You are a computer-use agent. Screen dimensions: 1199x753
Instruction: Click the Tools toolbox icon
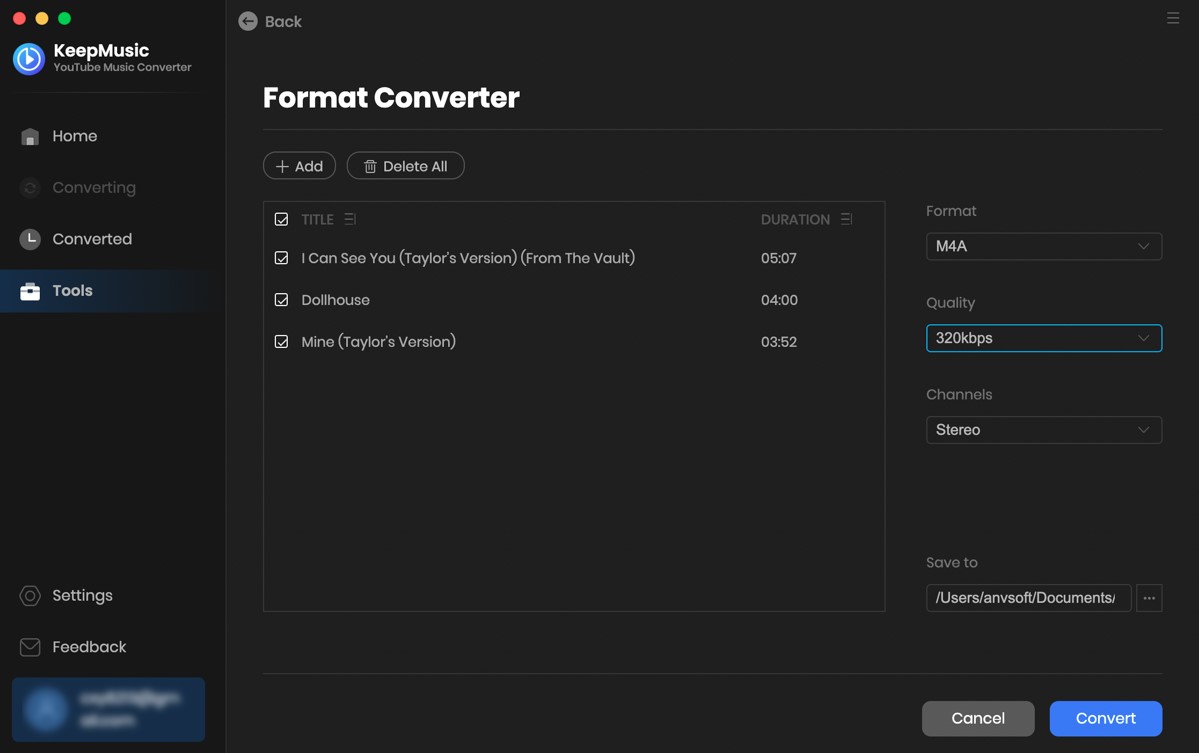pyautogui.click(x=30, y=290)
